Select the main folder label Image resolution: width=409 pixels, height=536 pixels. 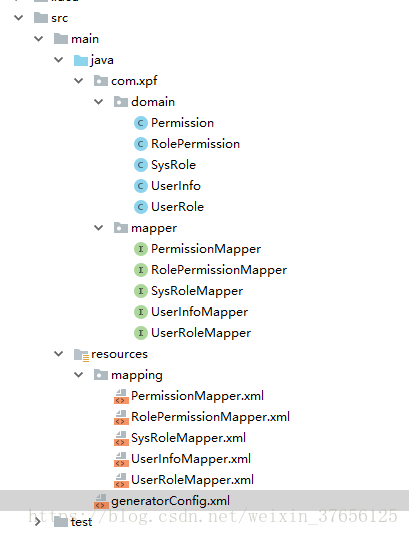tap(85, 39)
